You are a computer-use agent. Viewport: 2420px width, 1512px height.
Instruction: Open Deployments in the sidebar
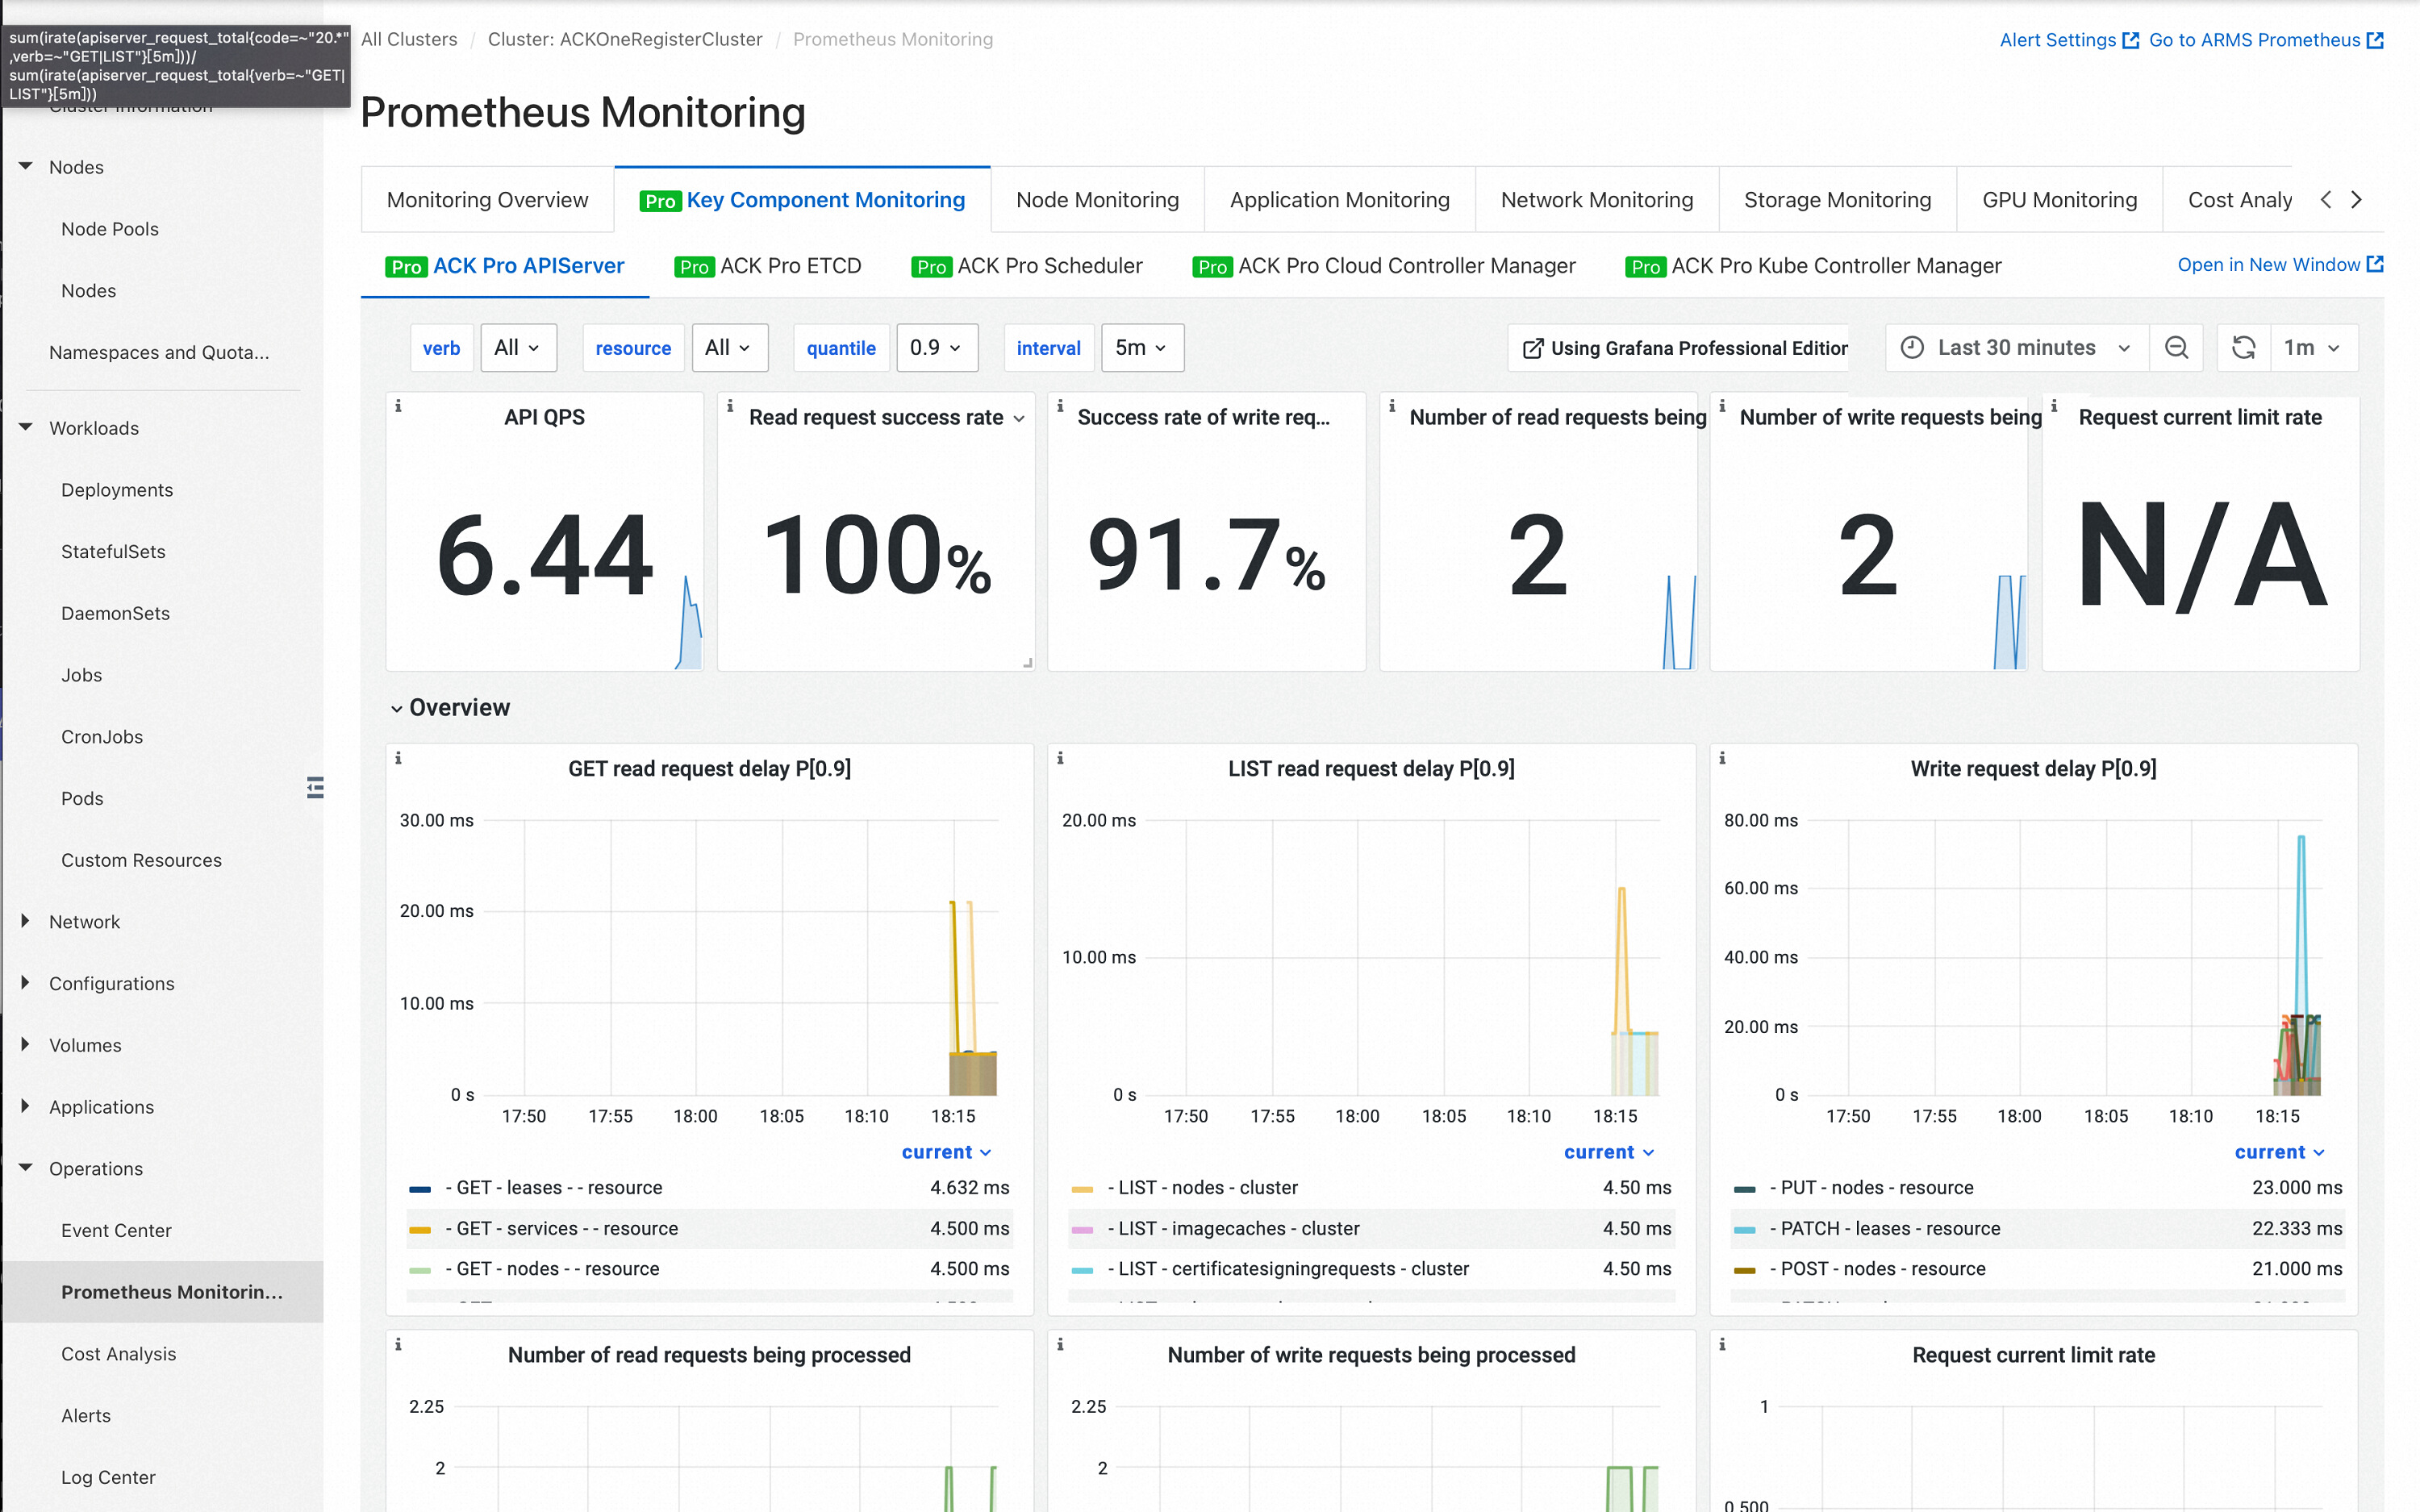click(117, 489)
